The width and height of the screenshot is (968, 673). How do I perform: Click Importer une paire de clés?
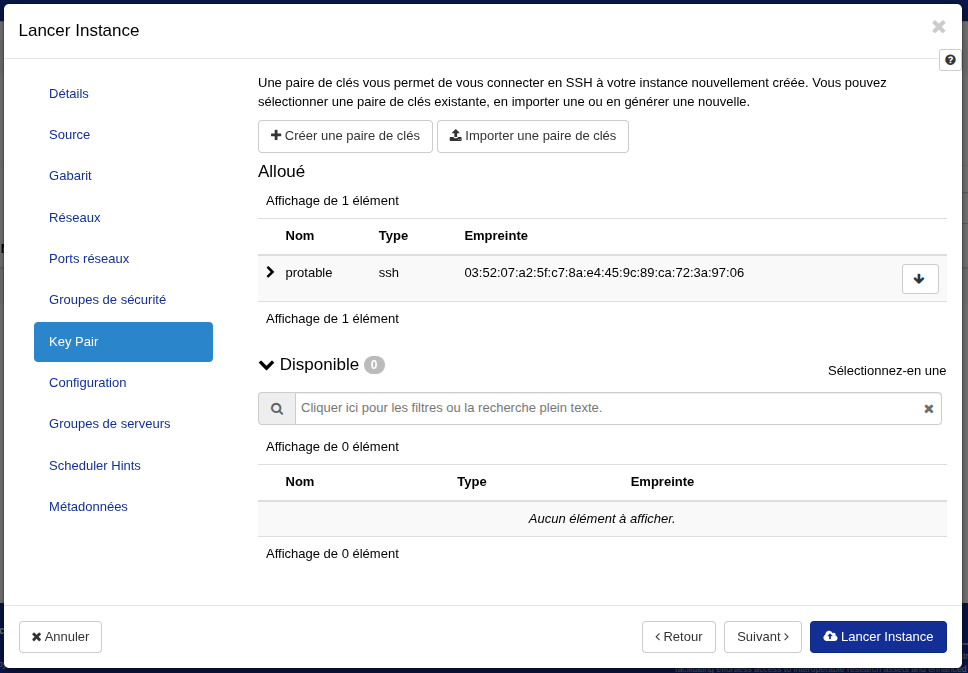(x=532, y=136)
